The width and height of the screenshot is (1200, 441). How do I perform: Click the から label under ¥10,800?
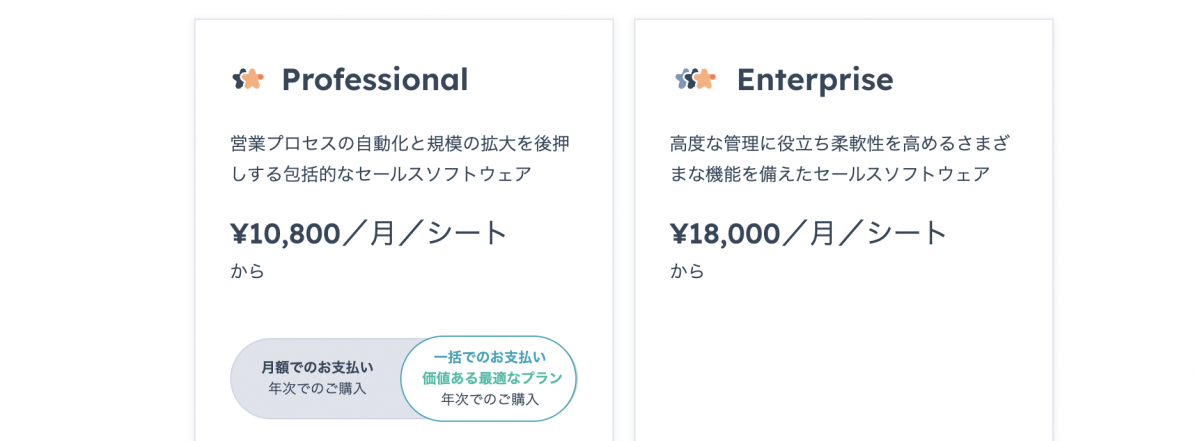click(x=248, y=271)
